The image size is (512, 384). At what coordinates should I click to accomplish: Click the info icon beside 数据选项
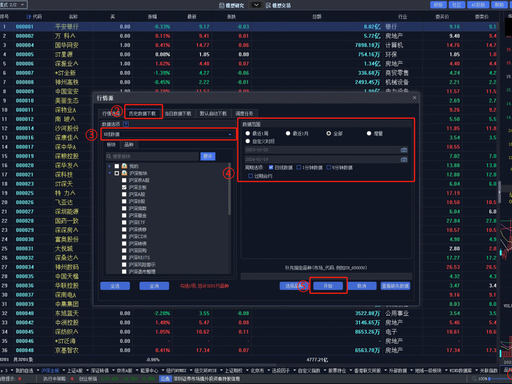(126, 124)
